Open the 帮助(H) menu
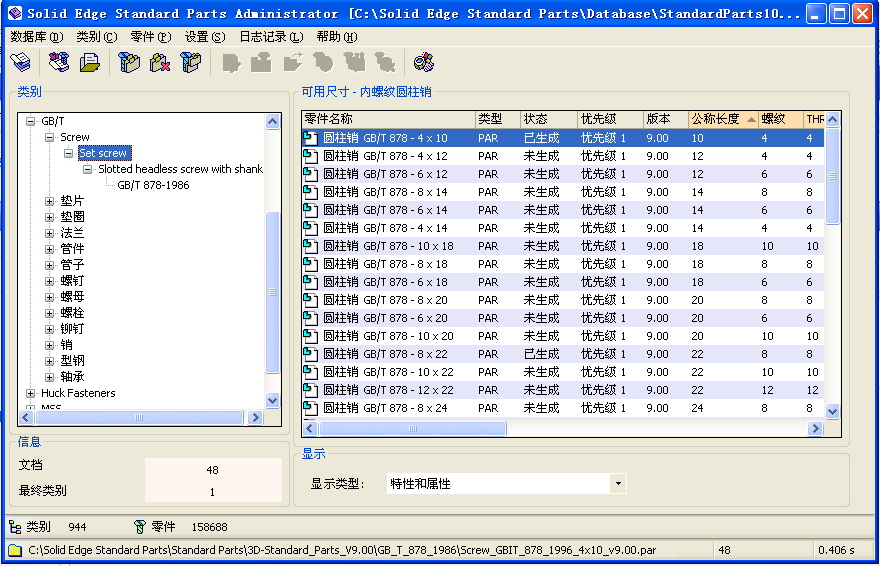Screen dimensions: 880x566 [x=337, y=37]
